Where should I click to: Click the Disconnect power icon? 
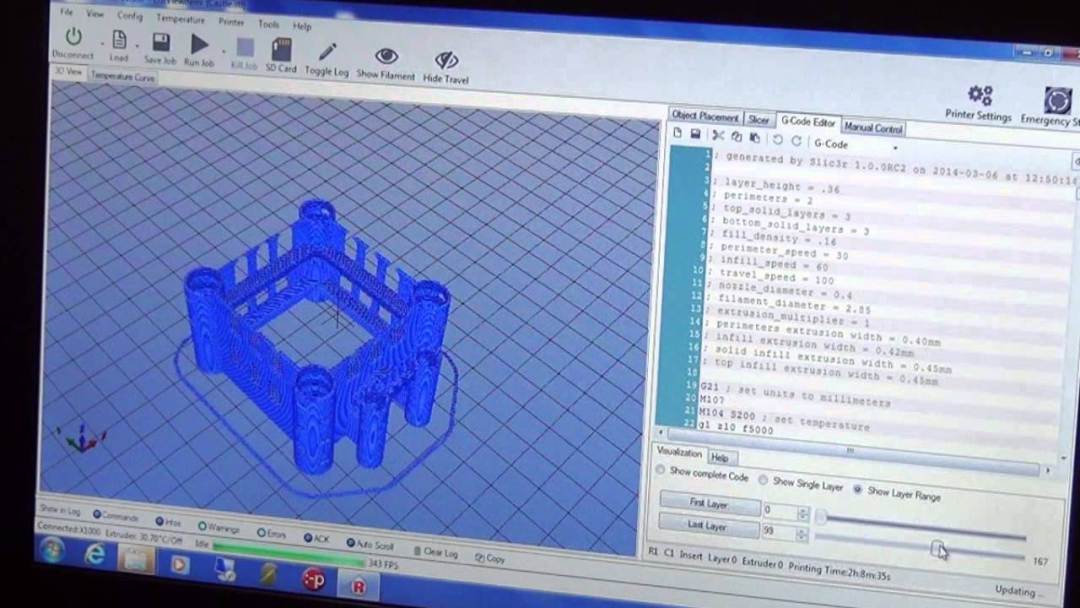pyautogui.click(x=73, y=36)
